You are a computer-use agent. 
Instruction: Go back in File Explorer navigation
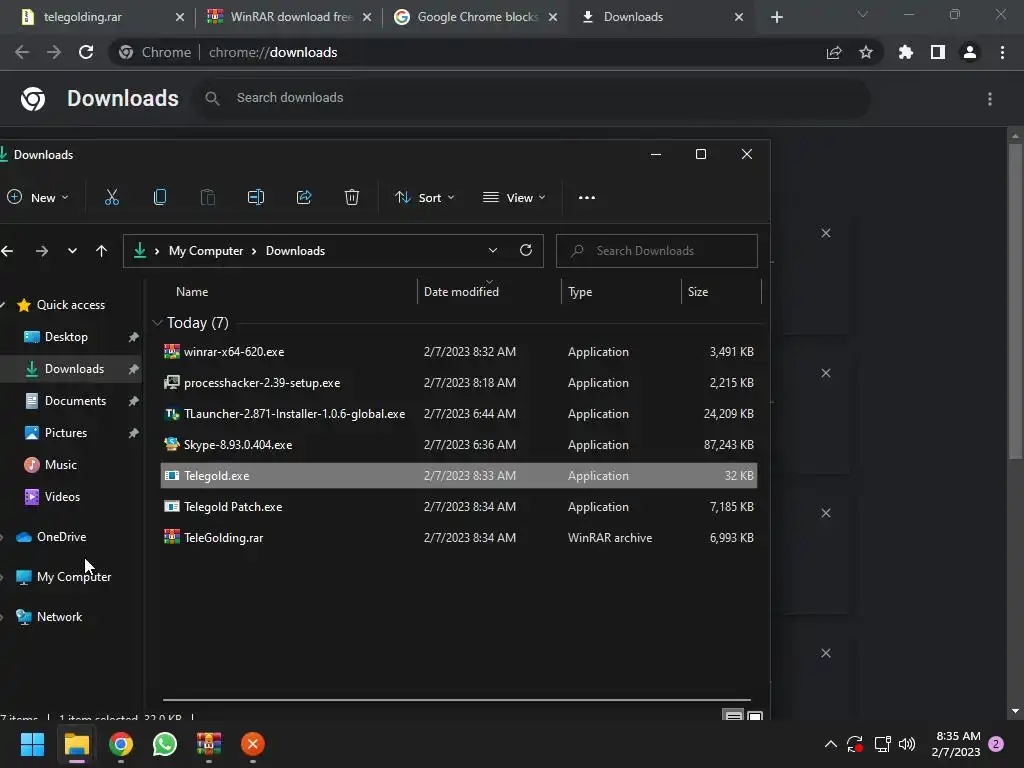(x=7, y=251)
